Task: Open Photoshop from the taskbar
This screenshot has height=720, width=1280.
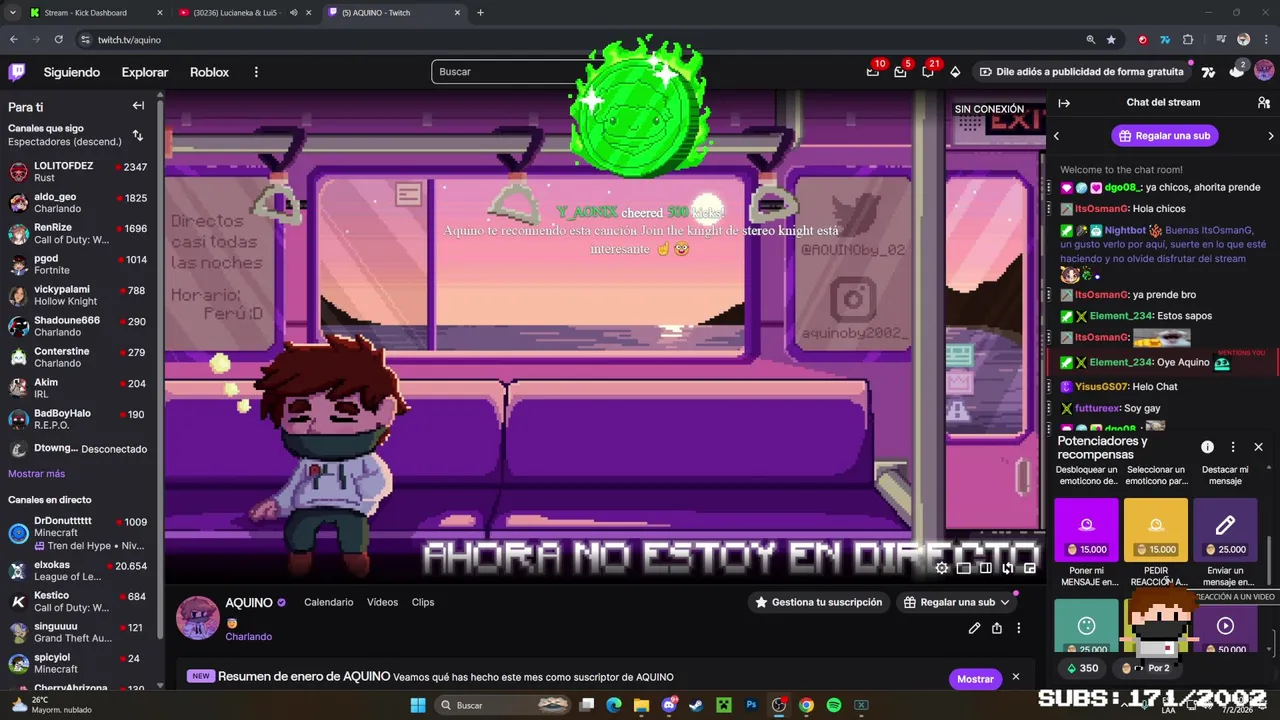Action: tap(751, 705)
